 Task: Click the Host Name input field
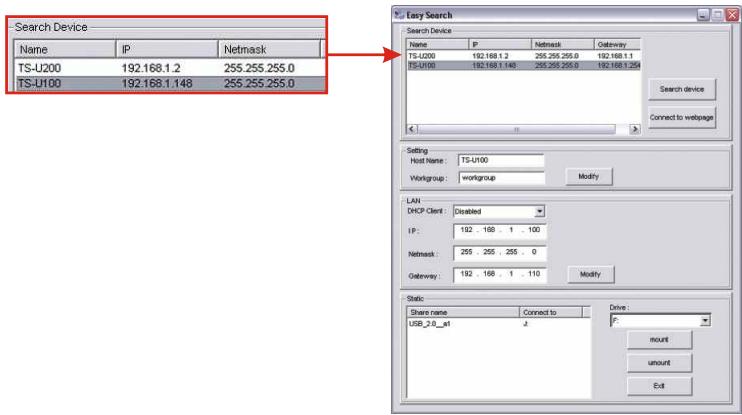coord(501,160)
